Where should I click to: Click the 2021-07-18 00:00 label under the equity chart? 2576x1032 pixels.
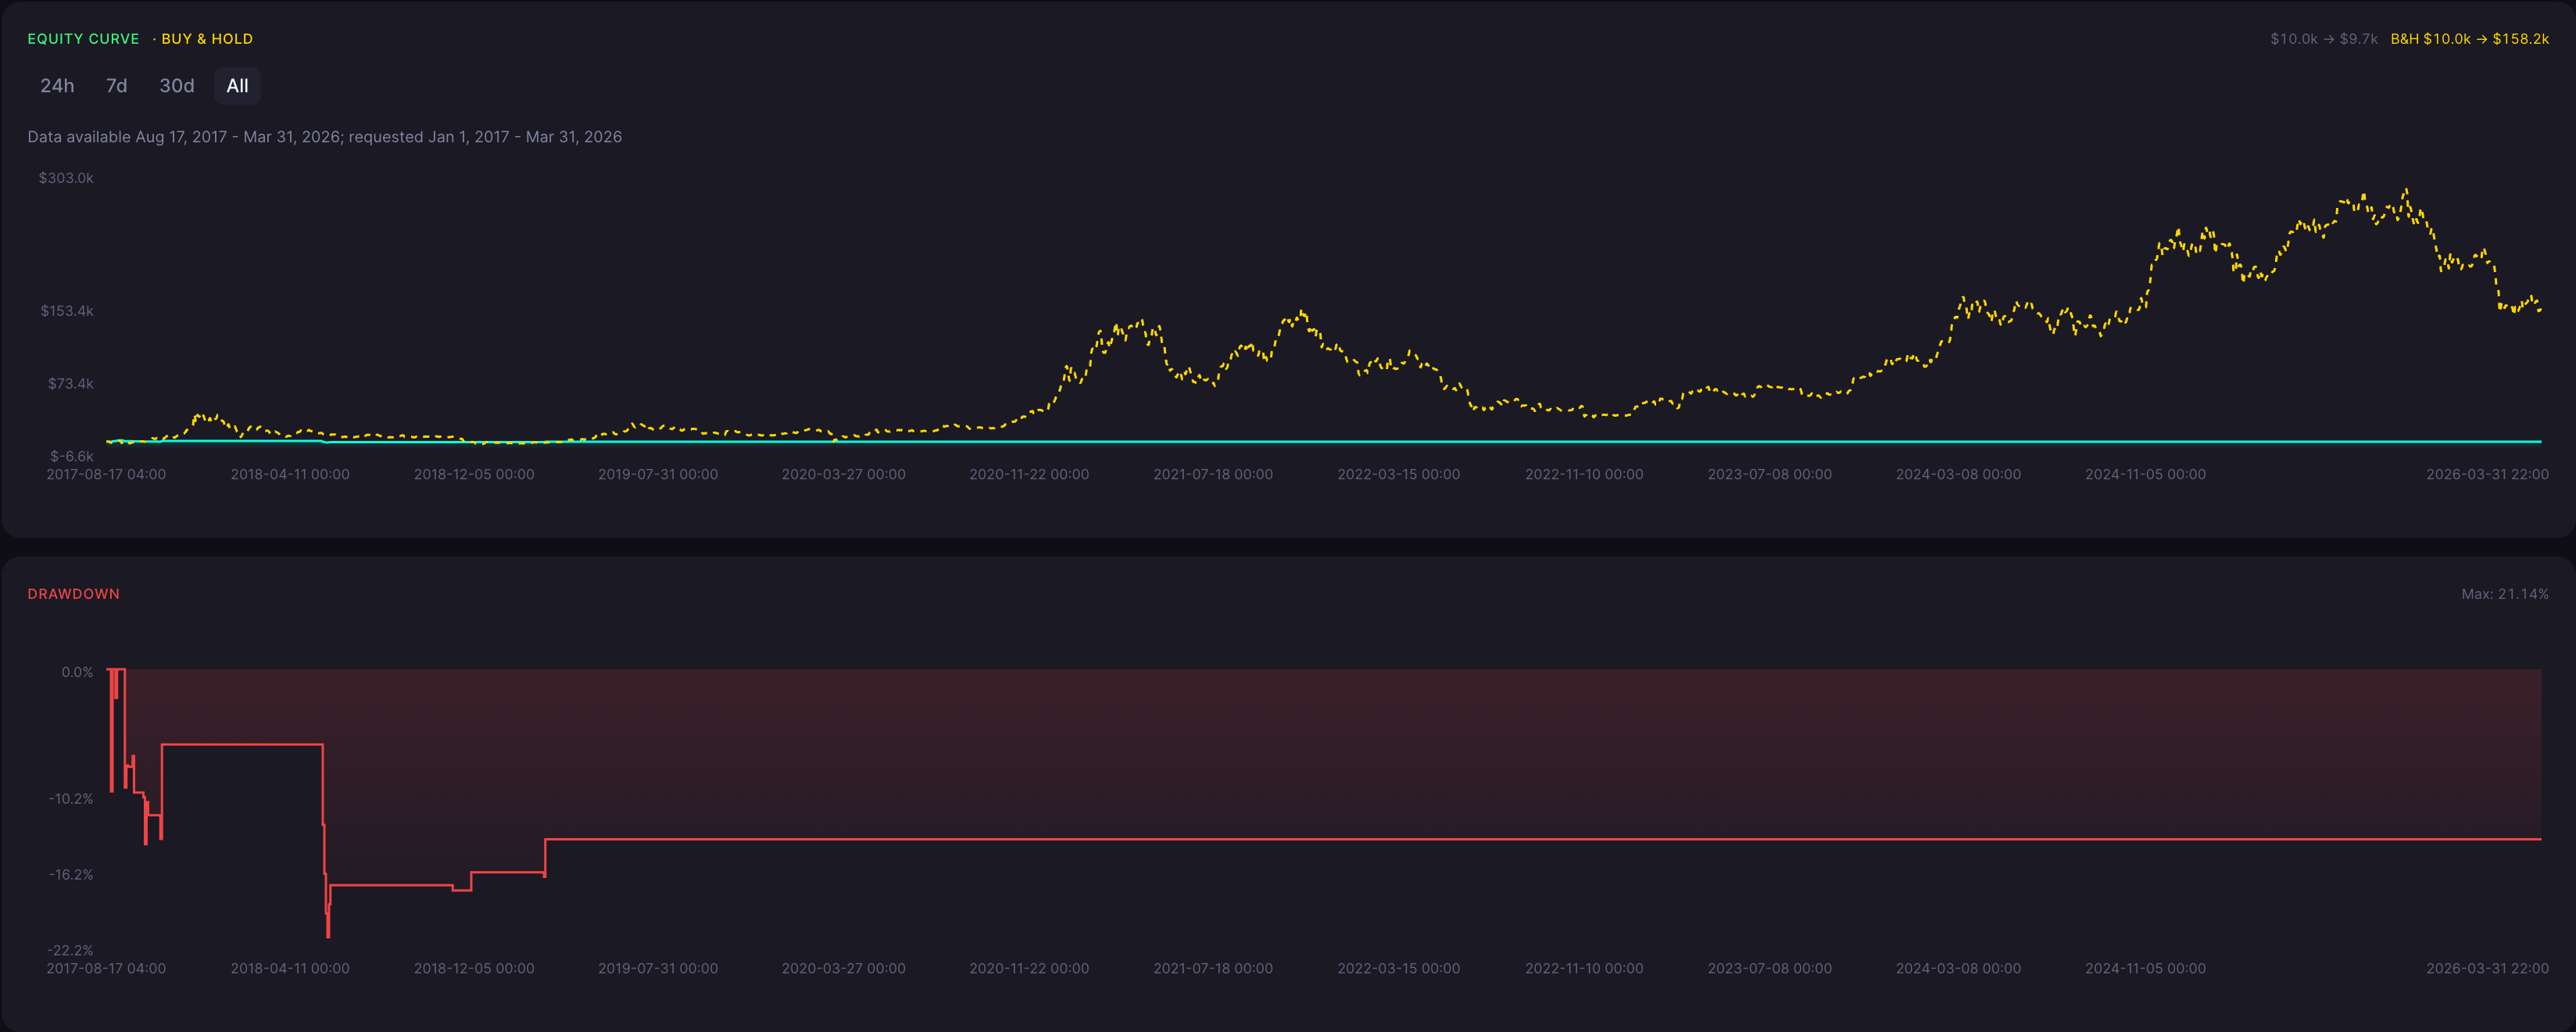(1213, 475)
